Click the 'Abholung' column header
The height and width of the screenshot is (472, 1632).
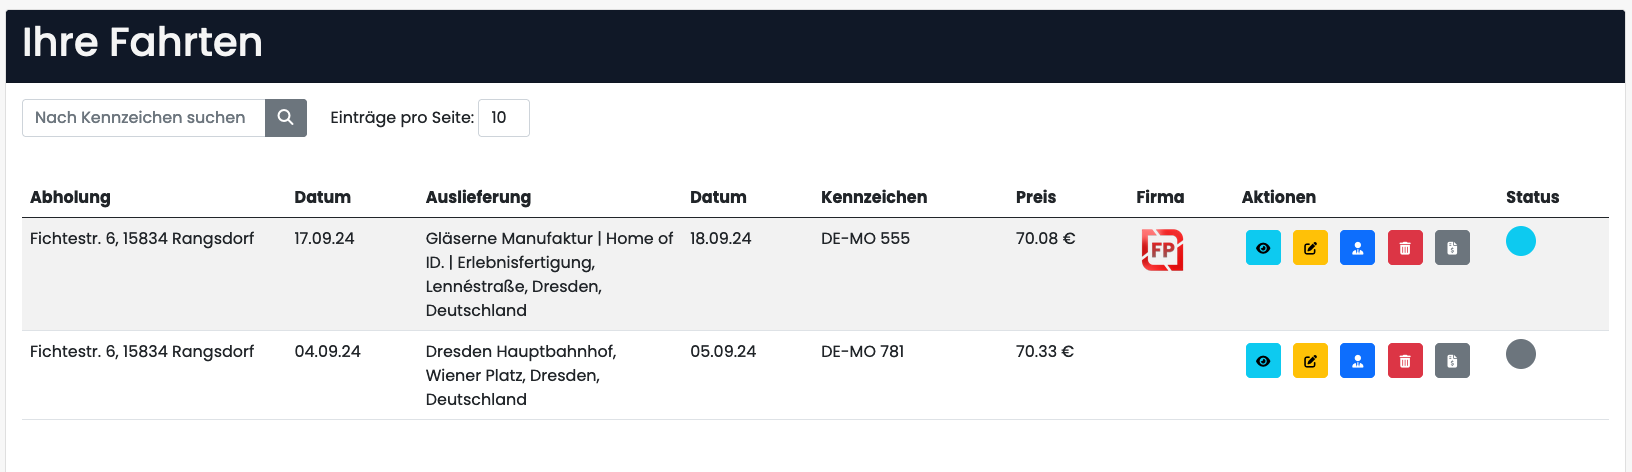70,197
